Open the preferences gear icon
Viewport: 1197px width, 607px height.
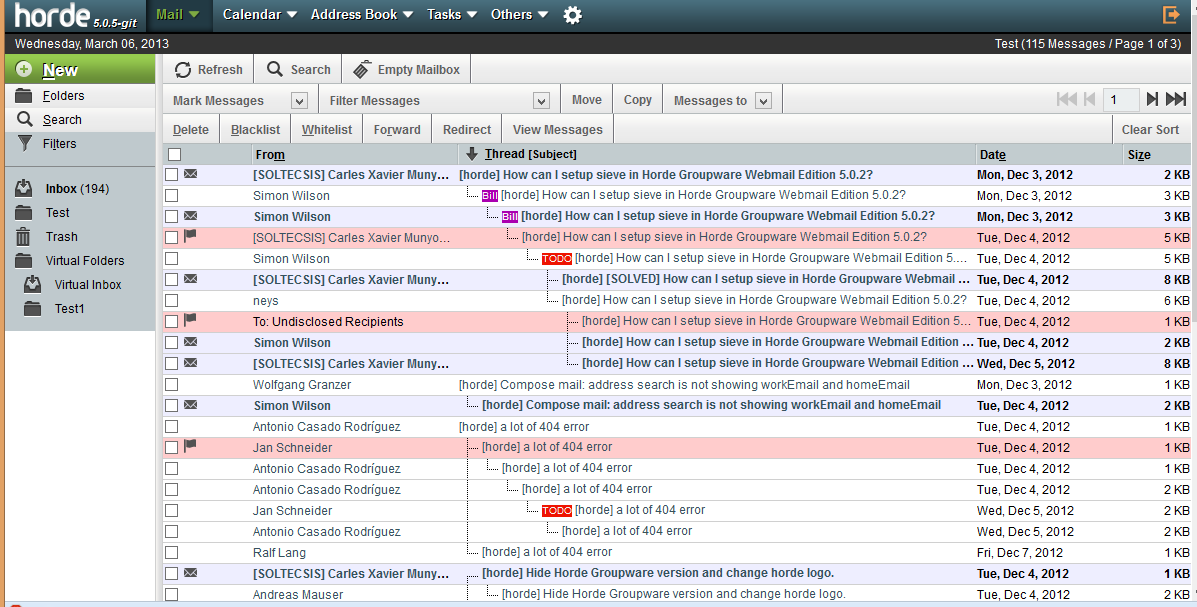click(573, 15)
